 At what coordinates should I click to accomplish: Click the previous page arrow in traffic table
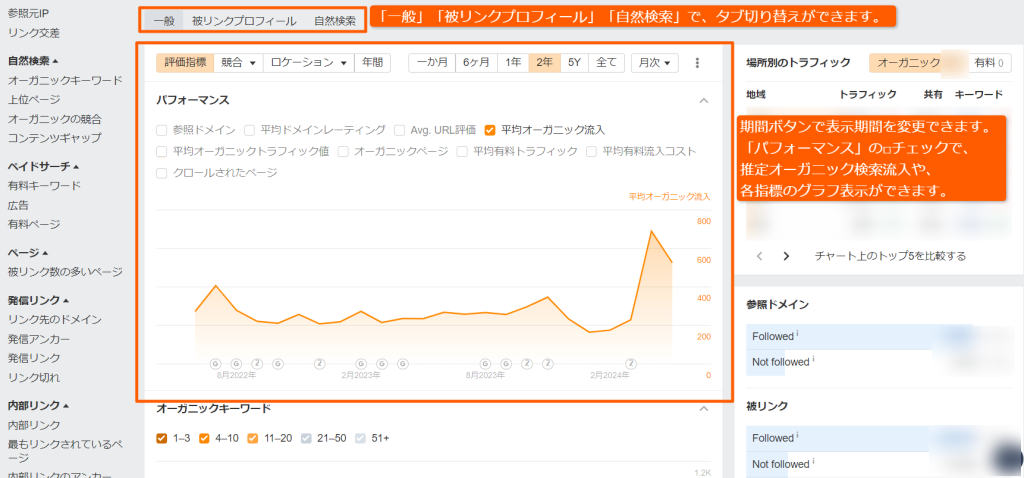[x=759, y=256]
